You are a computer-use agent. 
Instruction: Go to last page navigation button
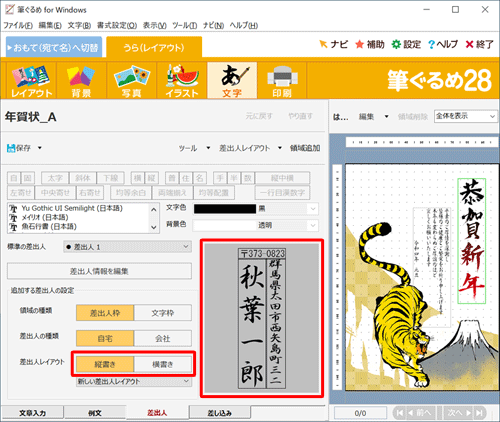click(479, 413)
